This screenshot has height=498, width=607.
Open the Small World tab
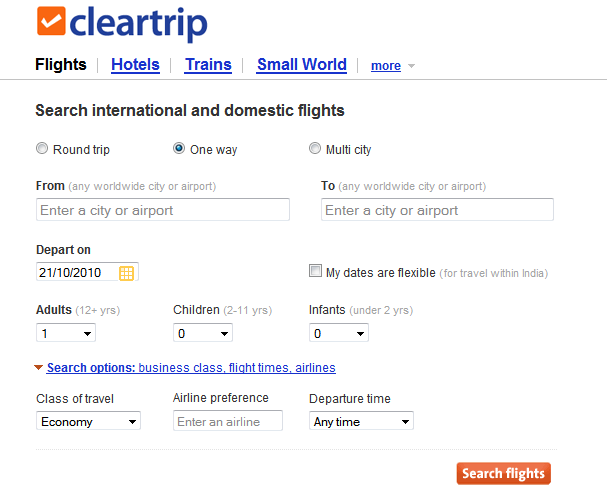pos(301,65)
